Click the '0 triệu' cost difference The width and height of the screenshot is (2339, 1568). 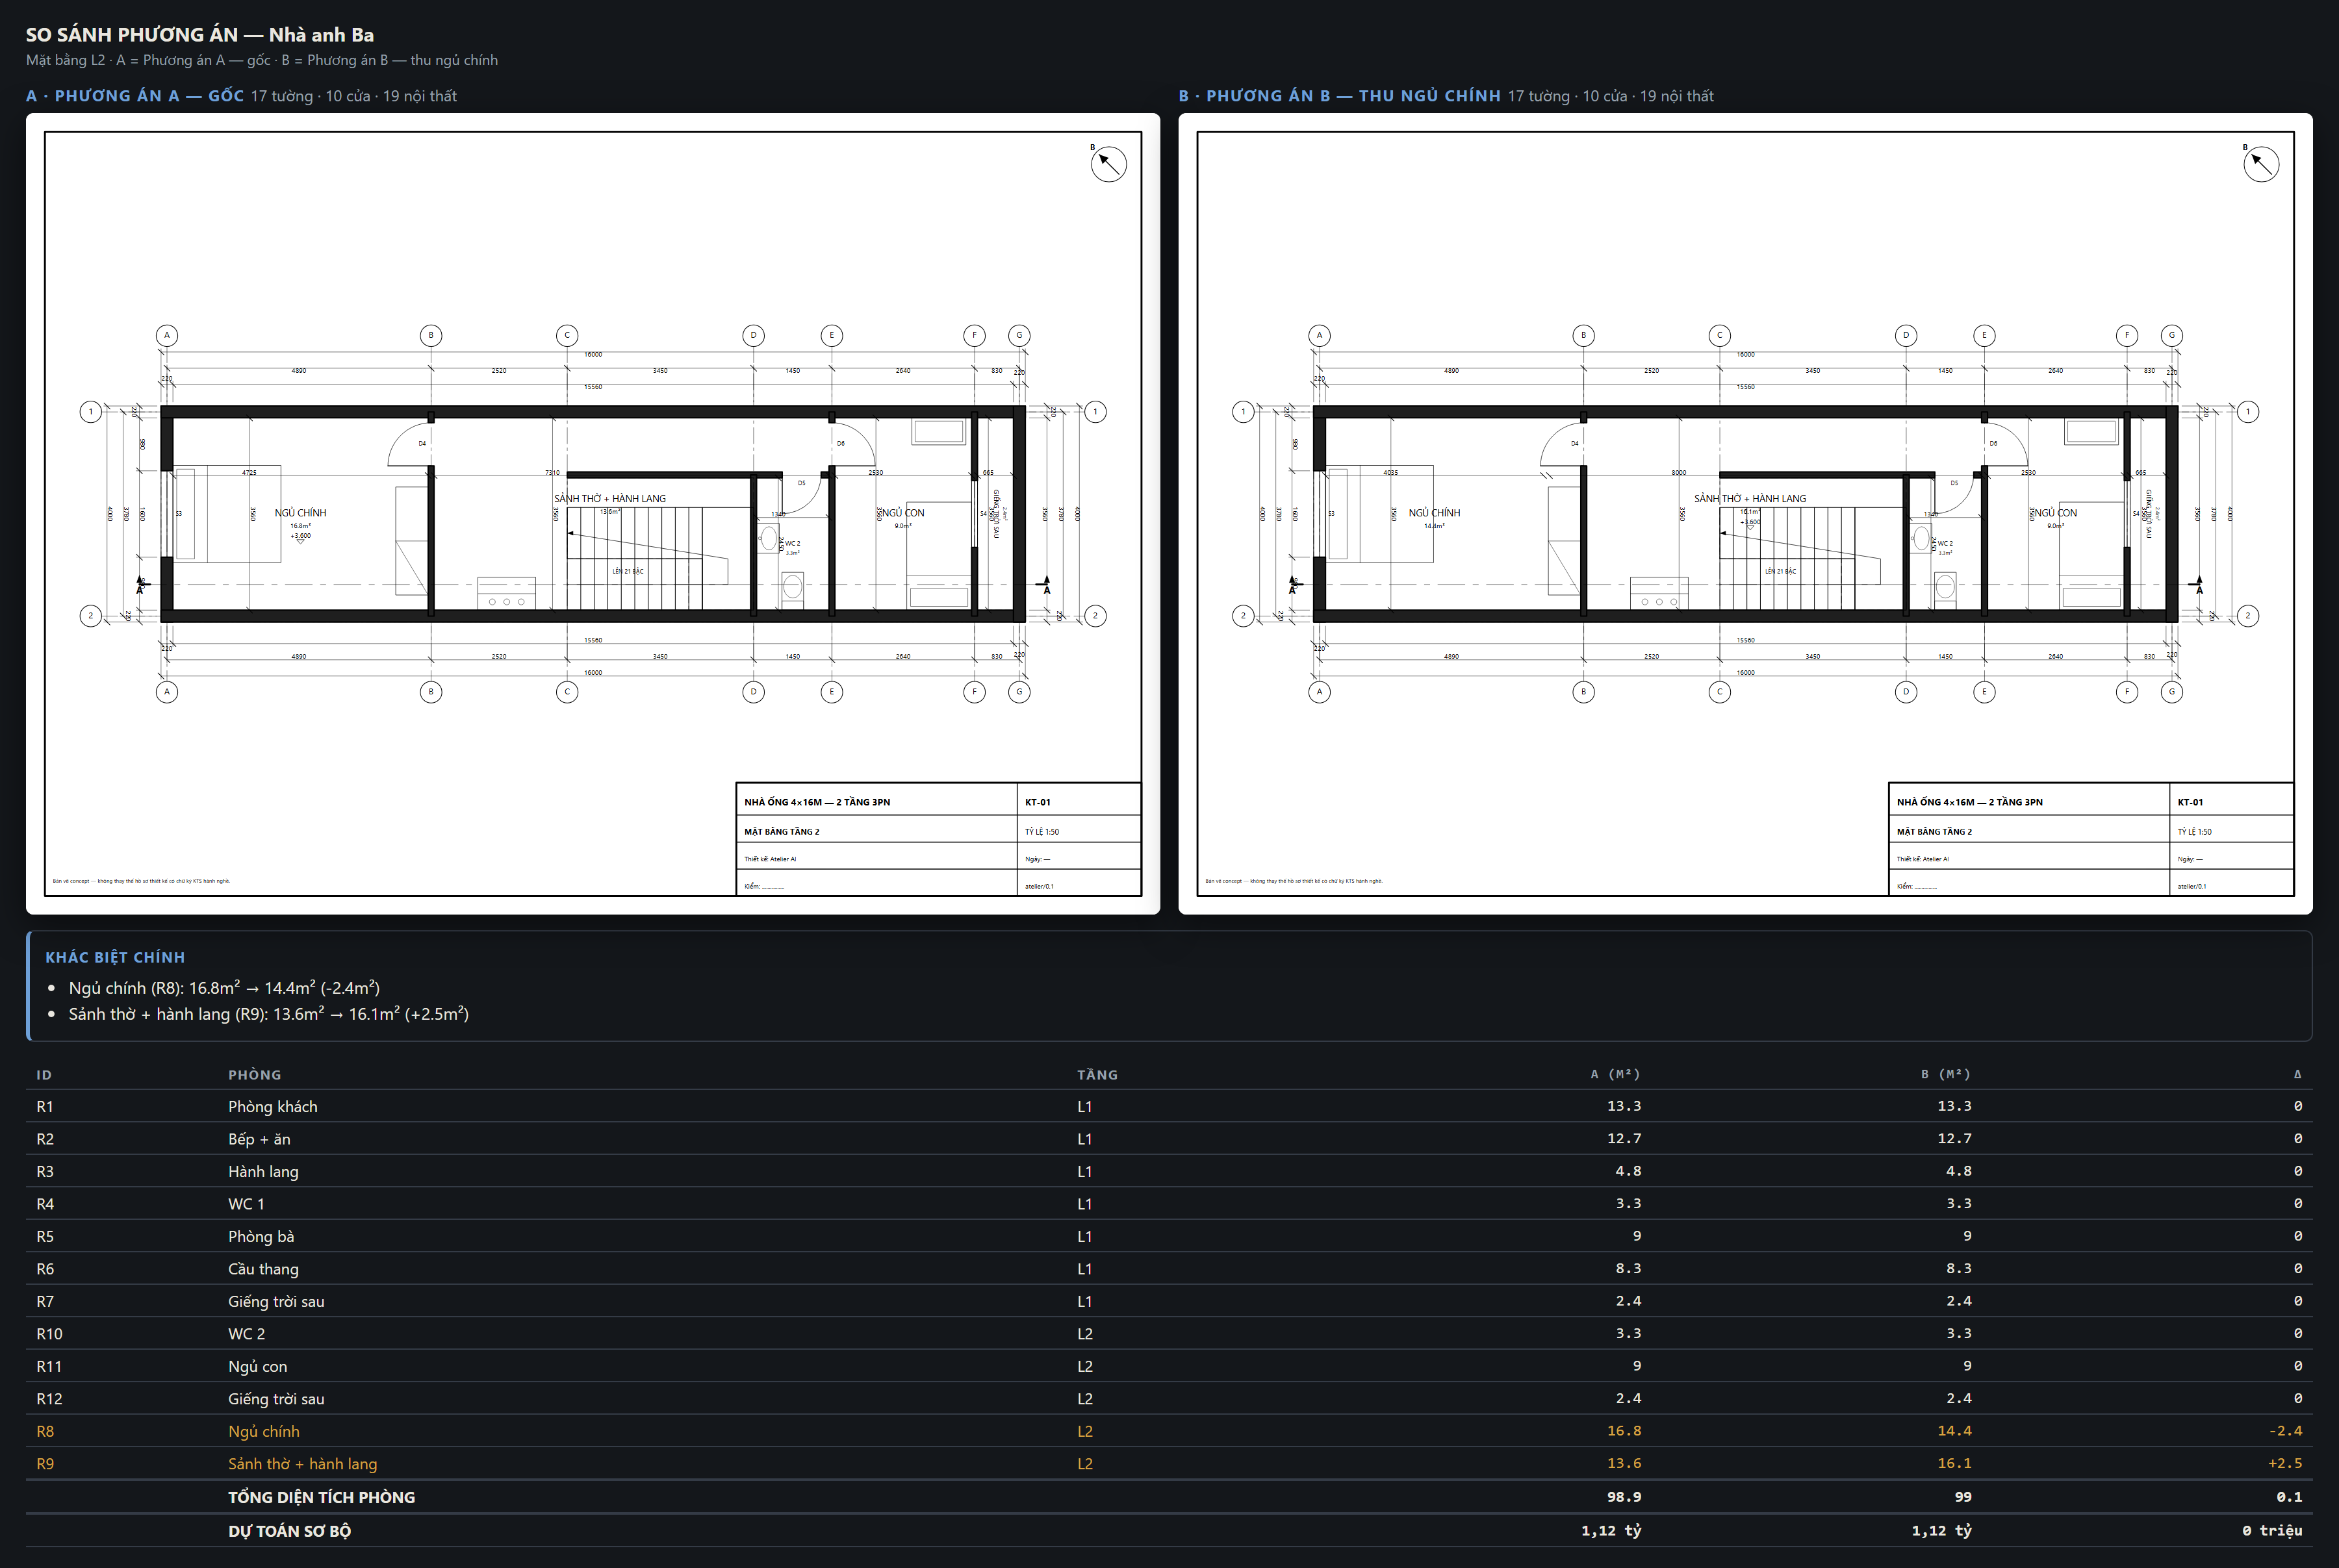(2272, 1531)
